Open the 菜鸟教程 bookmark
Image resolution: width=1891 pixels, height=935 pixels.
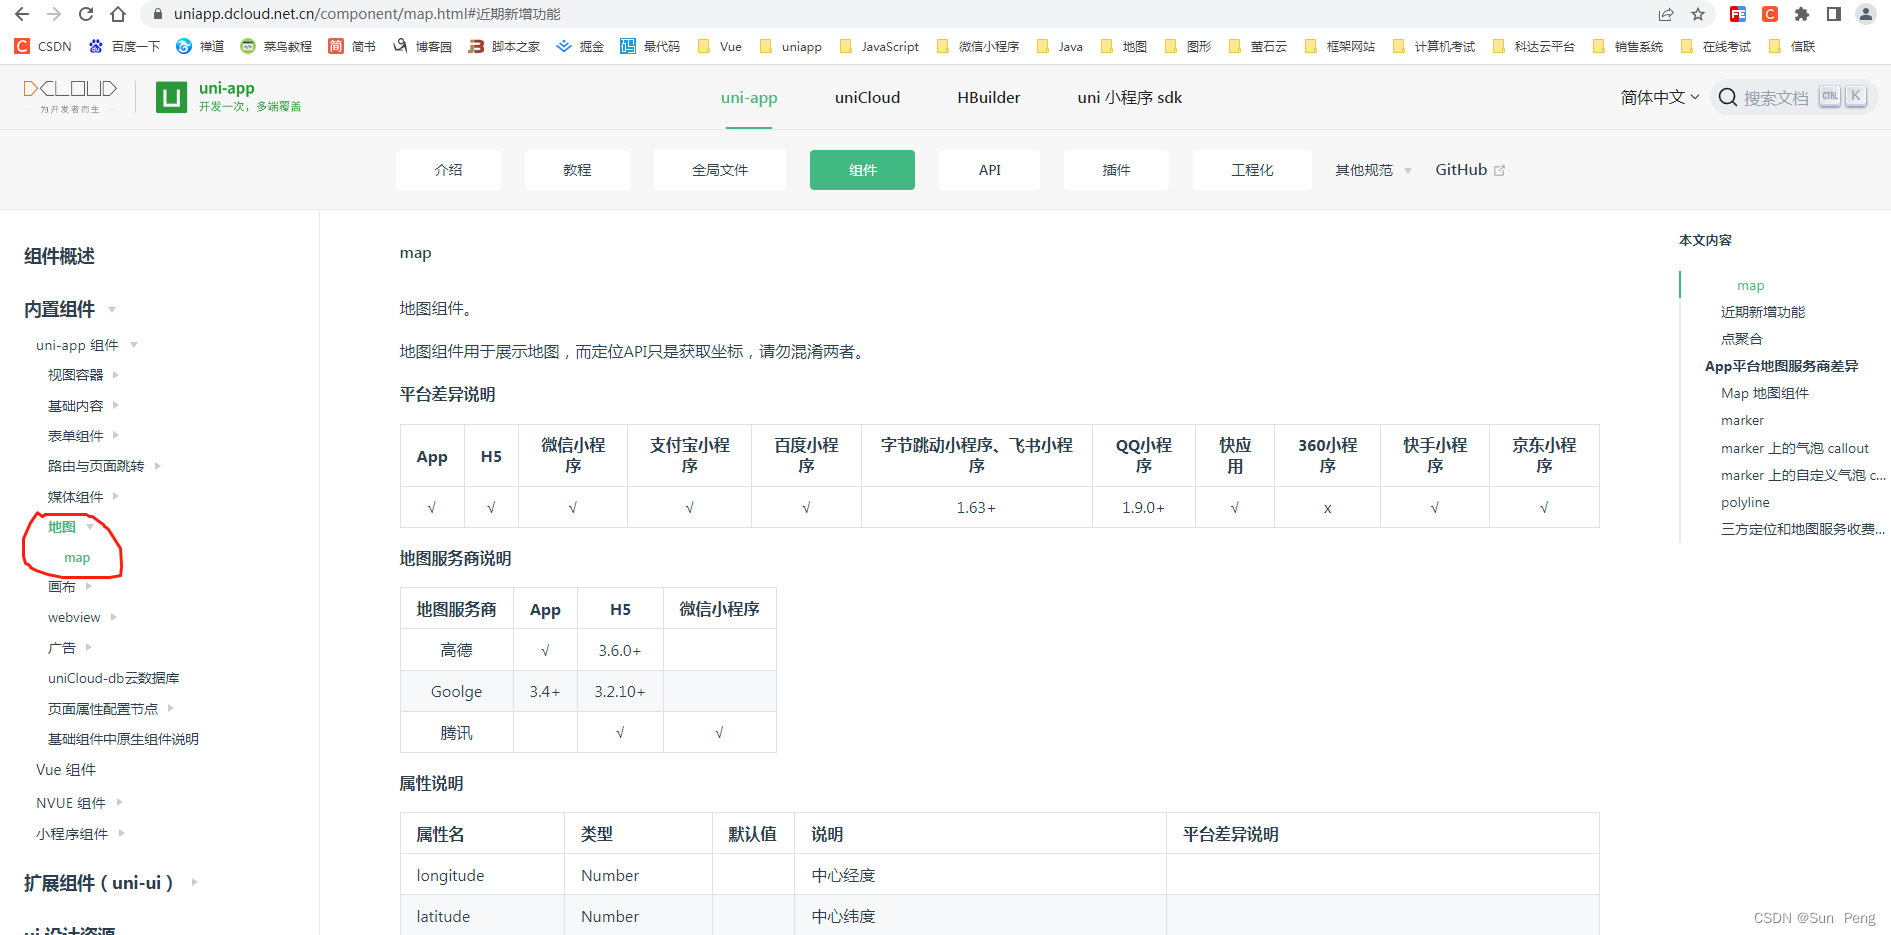(276, 46)
